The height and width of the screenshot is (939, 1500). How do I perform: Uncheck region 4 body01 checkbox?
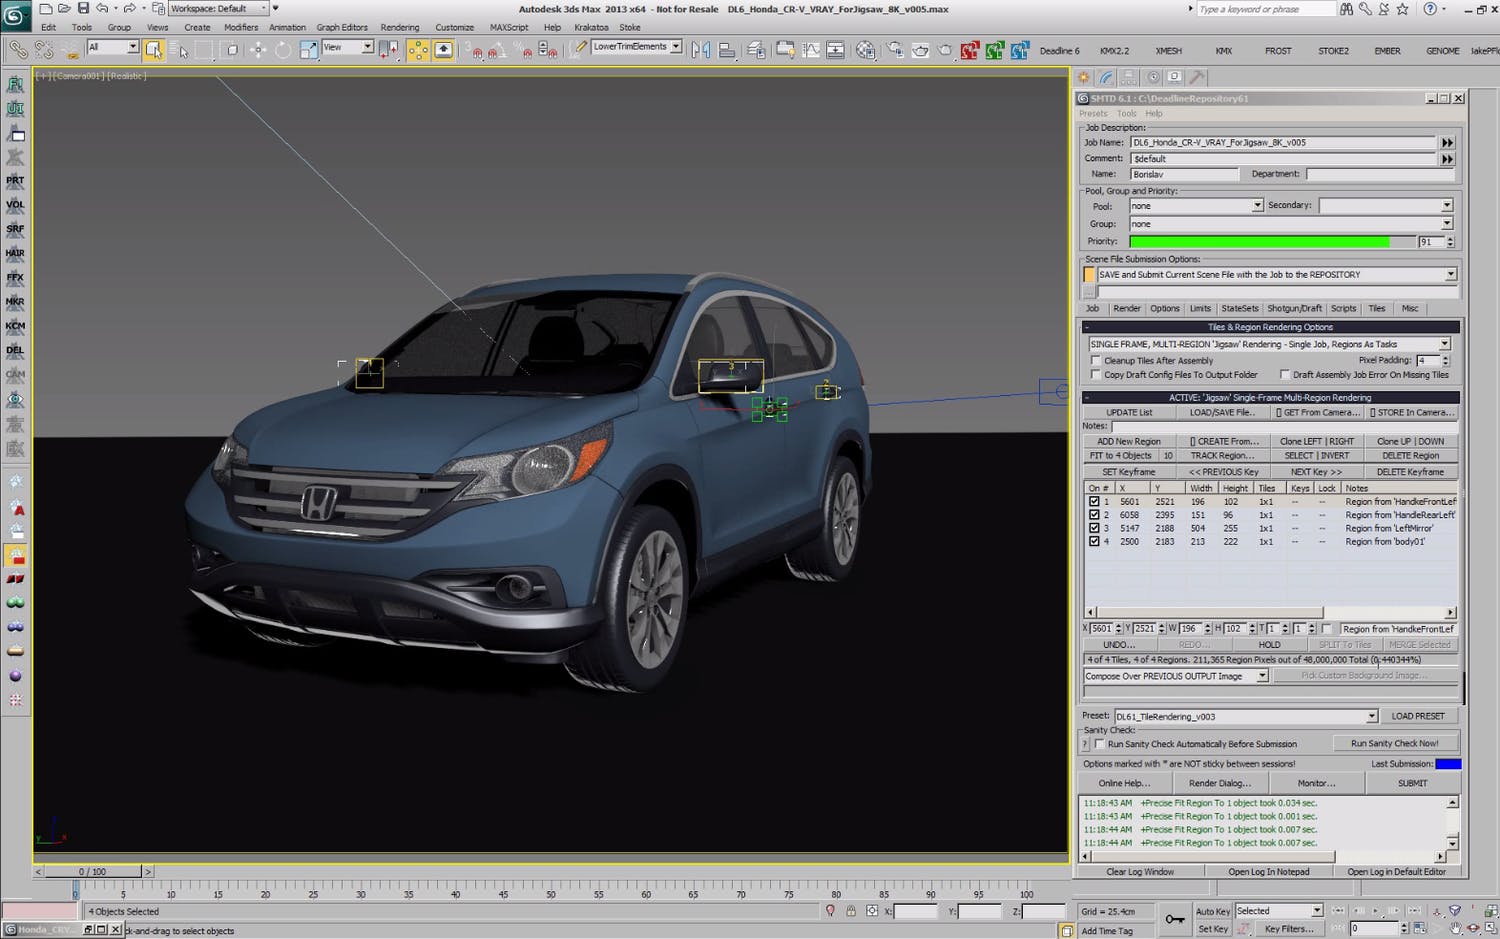[x=1094, y=541]
